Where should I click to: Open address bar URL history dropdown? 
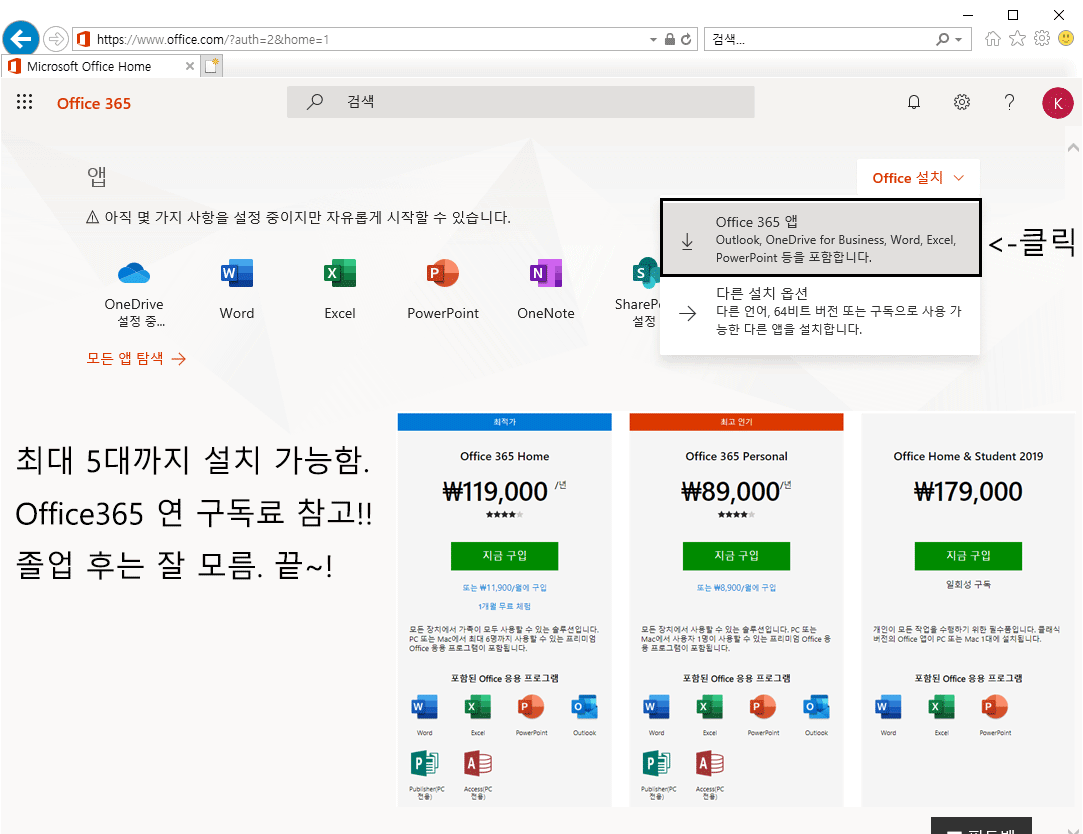tap(653, 39)
